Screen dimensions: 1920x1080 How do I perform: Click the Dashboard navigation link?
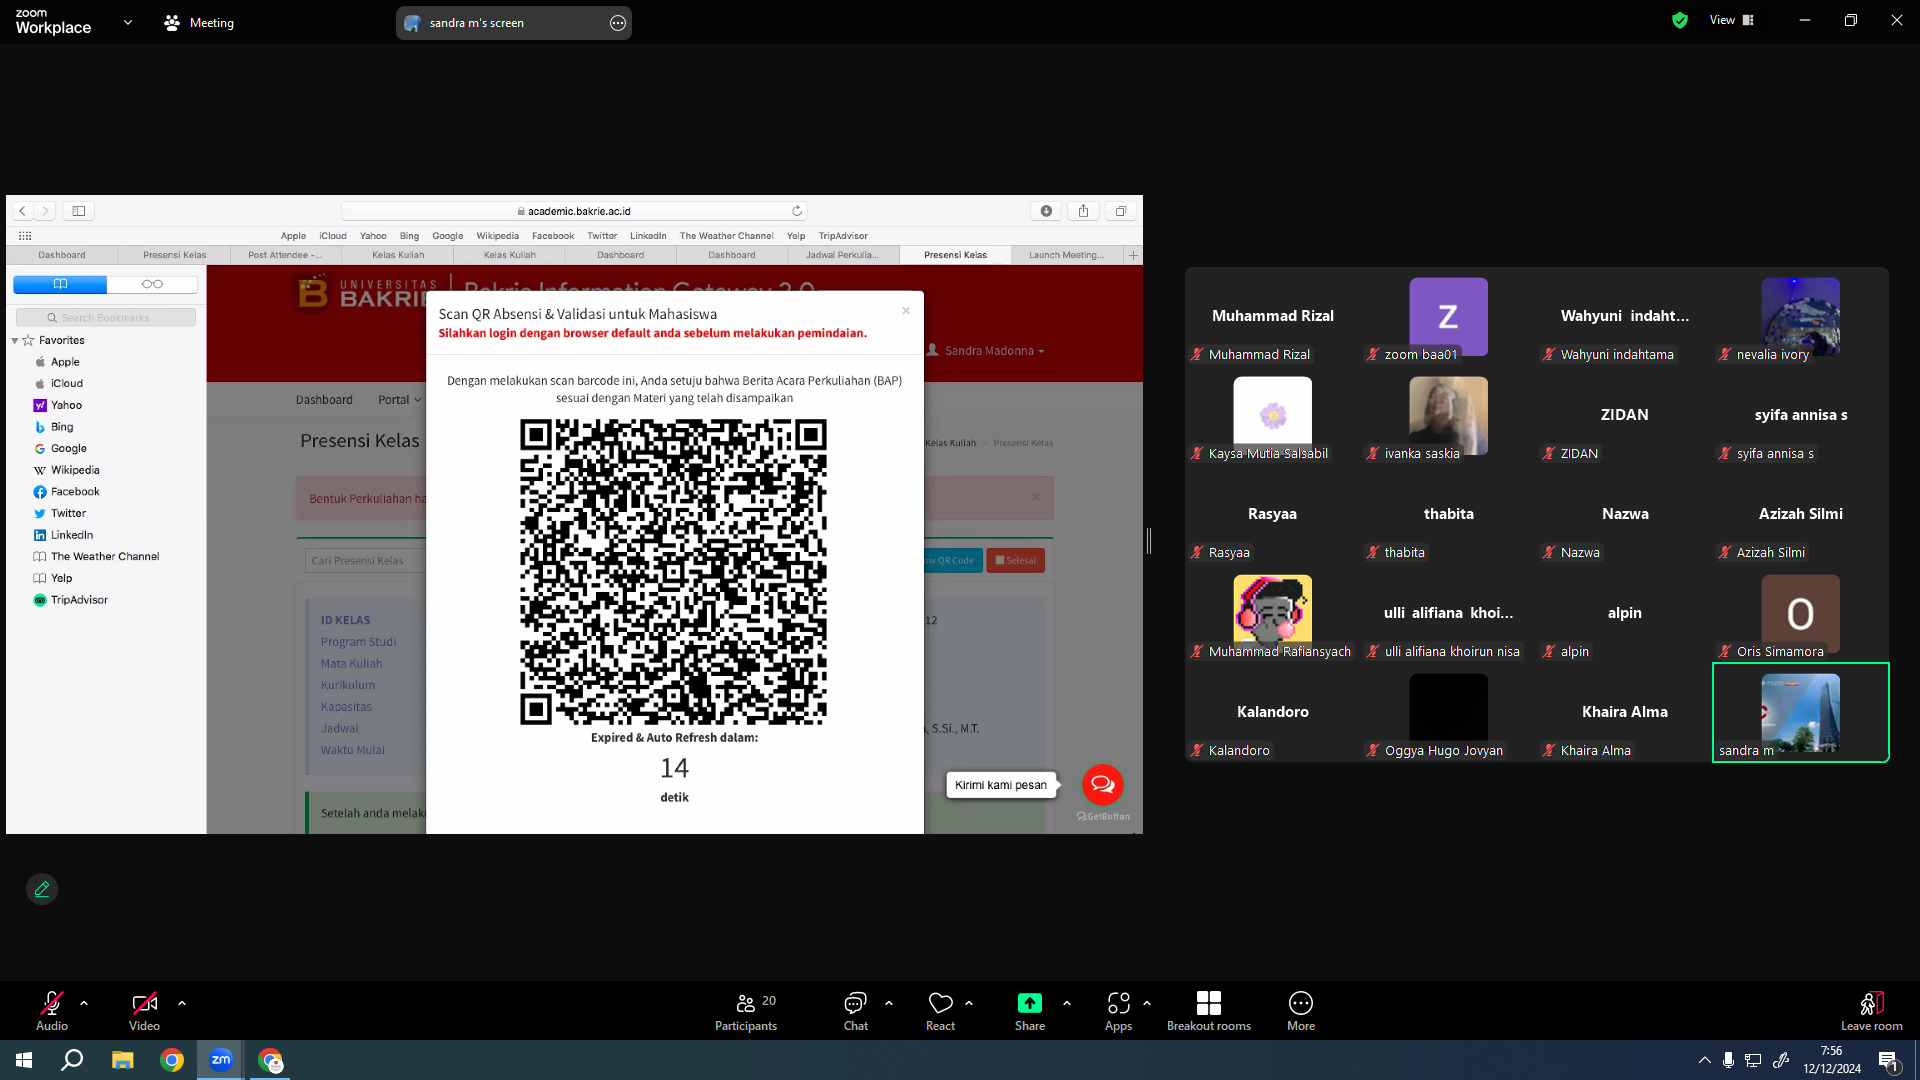(x=324, y=400)
